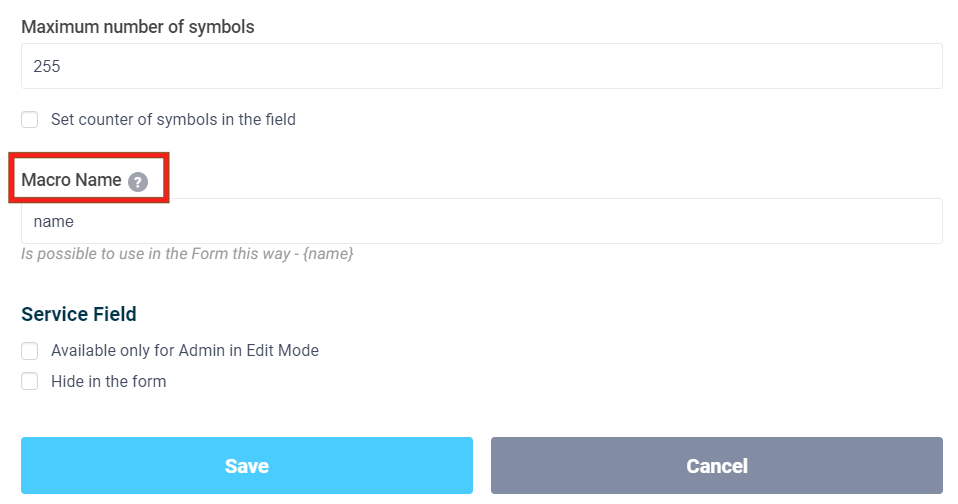The width and height of the screenshot is (958, 504).
Task: Check Available only for Admin in Edit Mode
Action: 30,351
